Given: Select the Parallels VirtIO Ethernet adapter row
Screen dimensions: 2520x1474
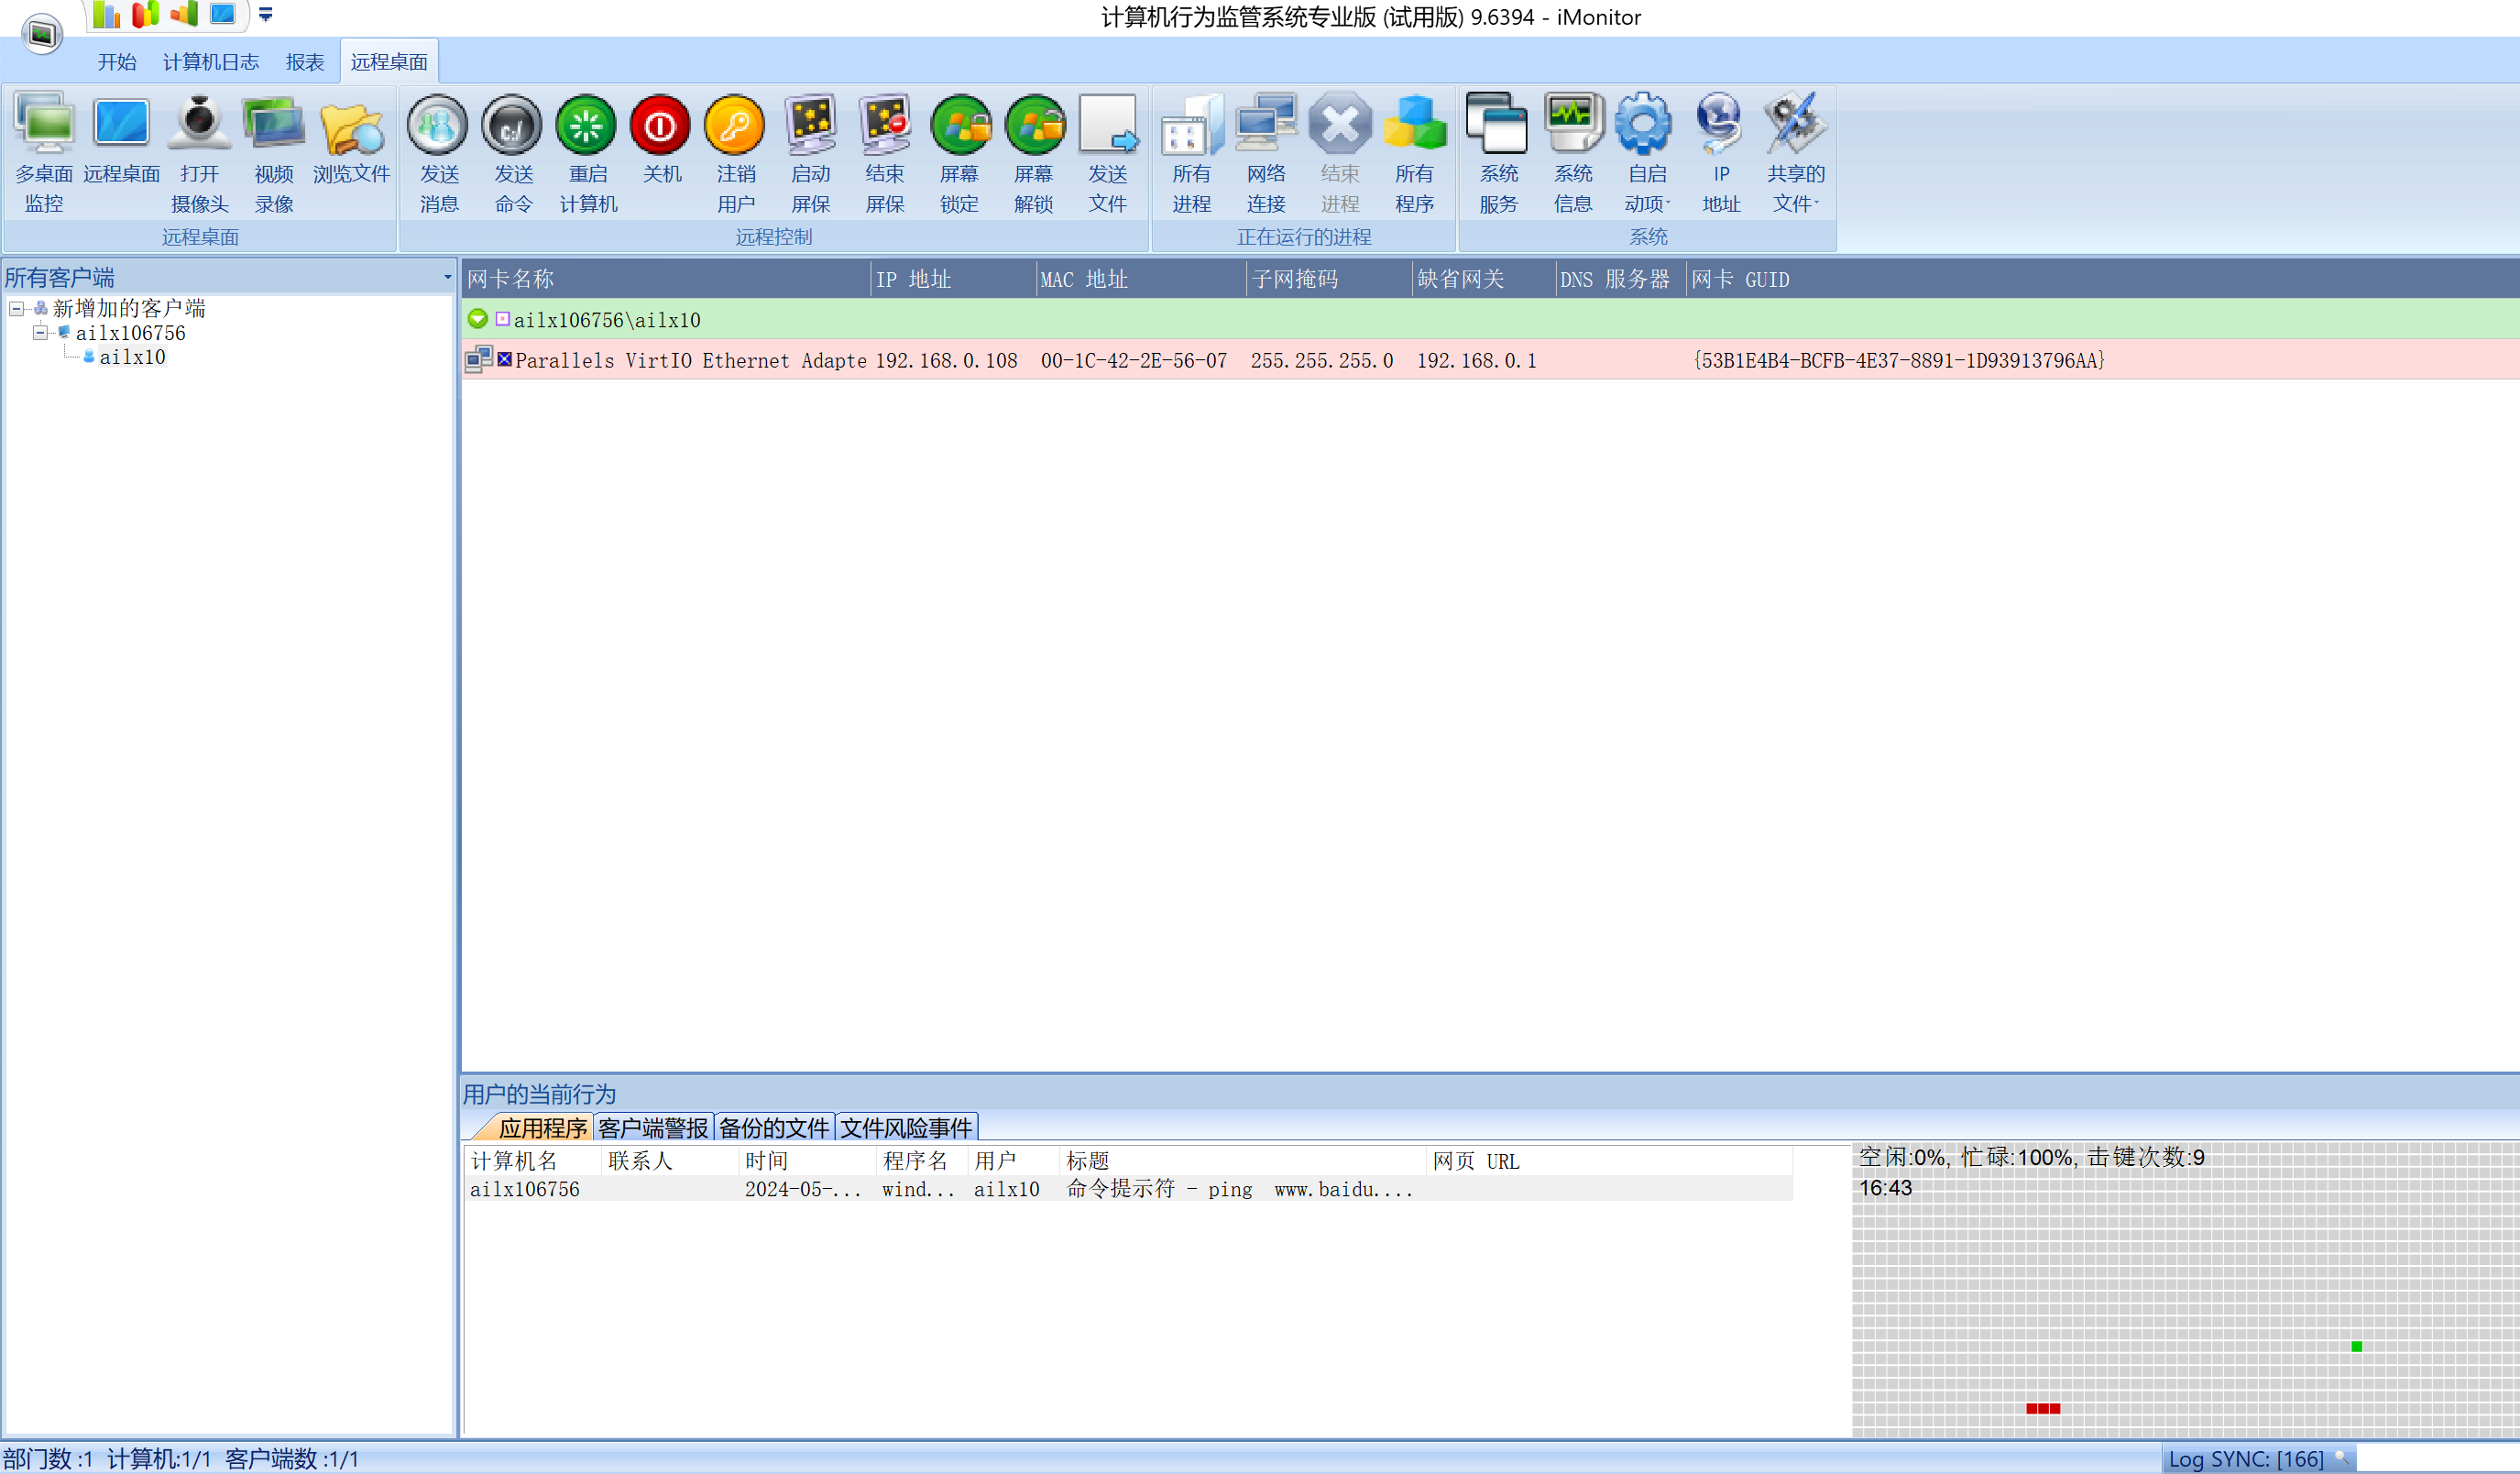Looking at the screenshot, I should 1489,360.
